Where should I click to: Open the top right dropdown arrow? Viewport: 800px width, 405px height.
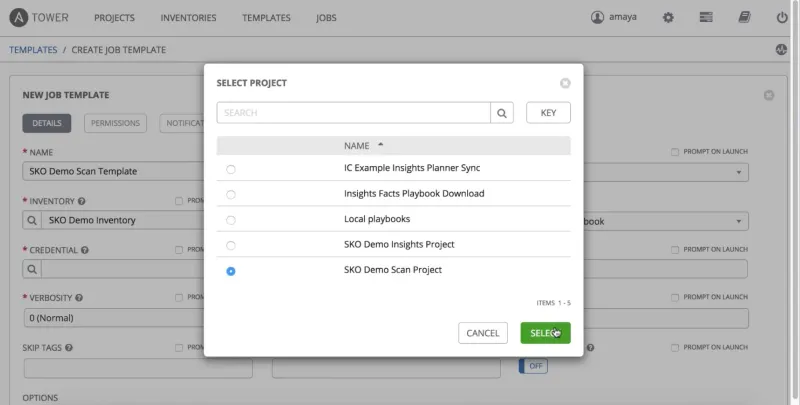pos(738,172)
